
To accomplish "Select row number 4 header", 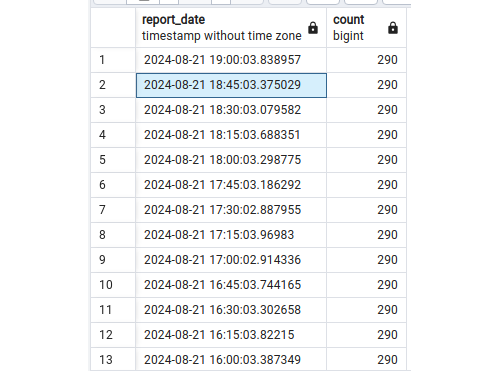I will point(113,135).
